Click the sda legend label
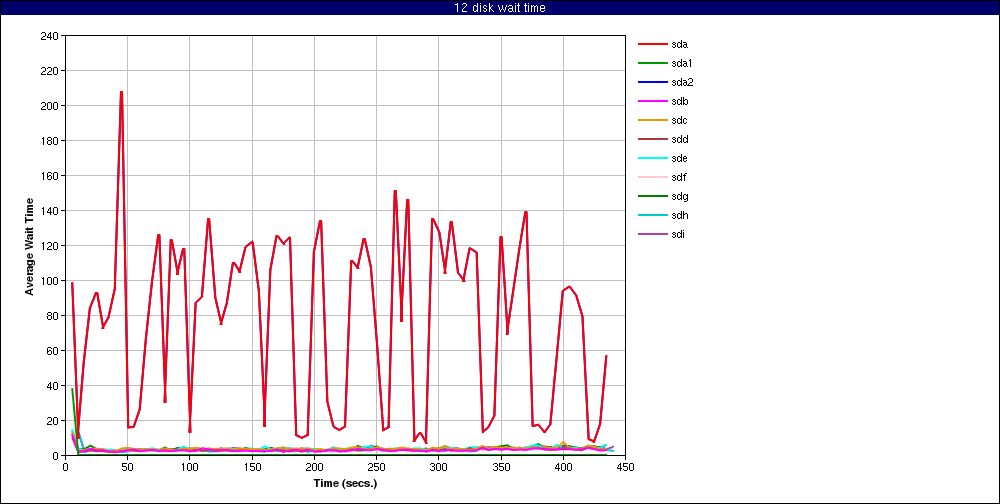This screenshot has height=504, width=1000. [x=679, y=45]
